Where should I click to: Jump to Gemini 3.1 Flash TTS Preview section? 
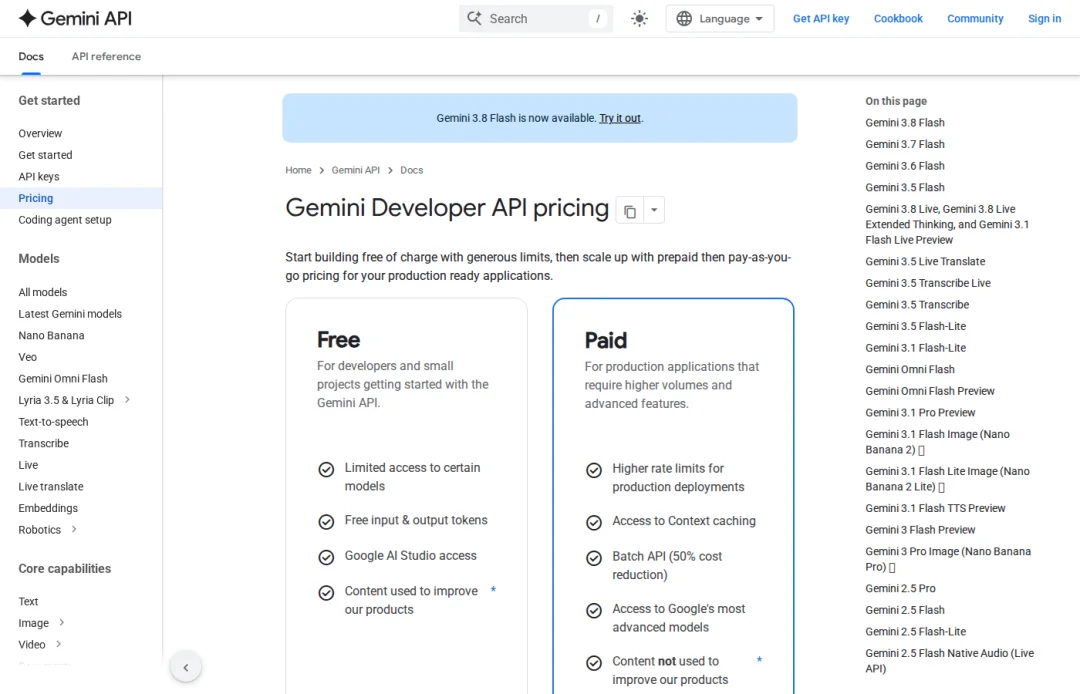click(x=935, y=508)
